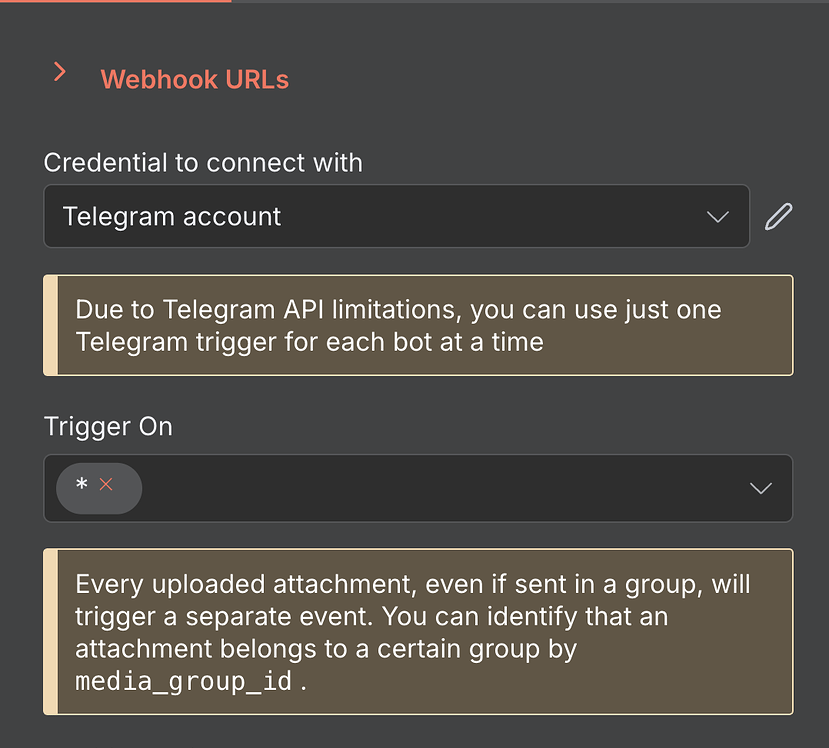Viewport: 829px width, 748px height.
Task: Click the Trigger On dropdown arrow icon
Action: click(x=760, y=488)
